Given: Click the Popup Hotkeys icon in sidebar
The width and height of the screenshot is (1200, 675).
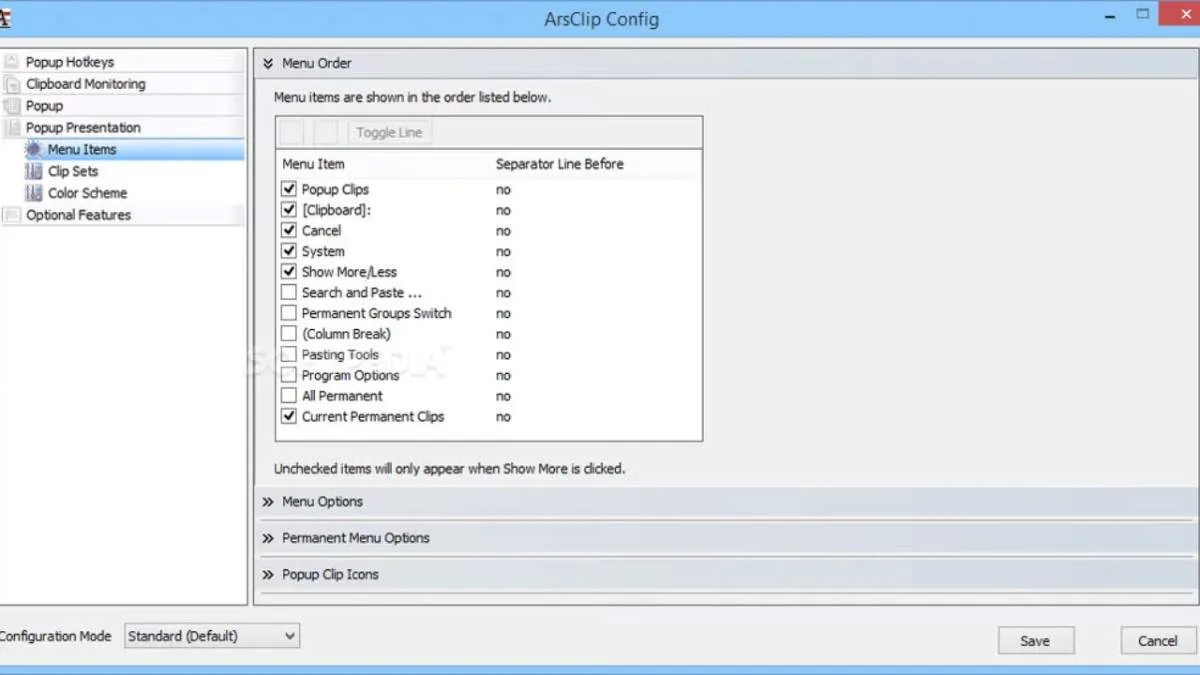Looking at the screenshot, I should [x=12, y=62].
